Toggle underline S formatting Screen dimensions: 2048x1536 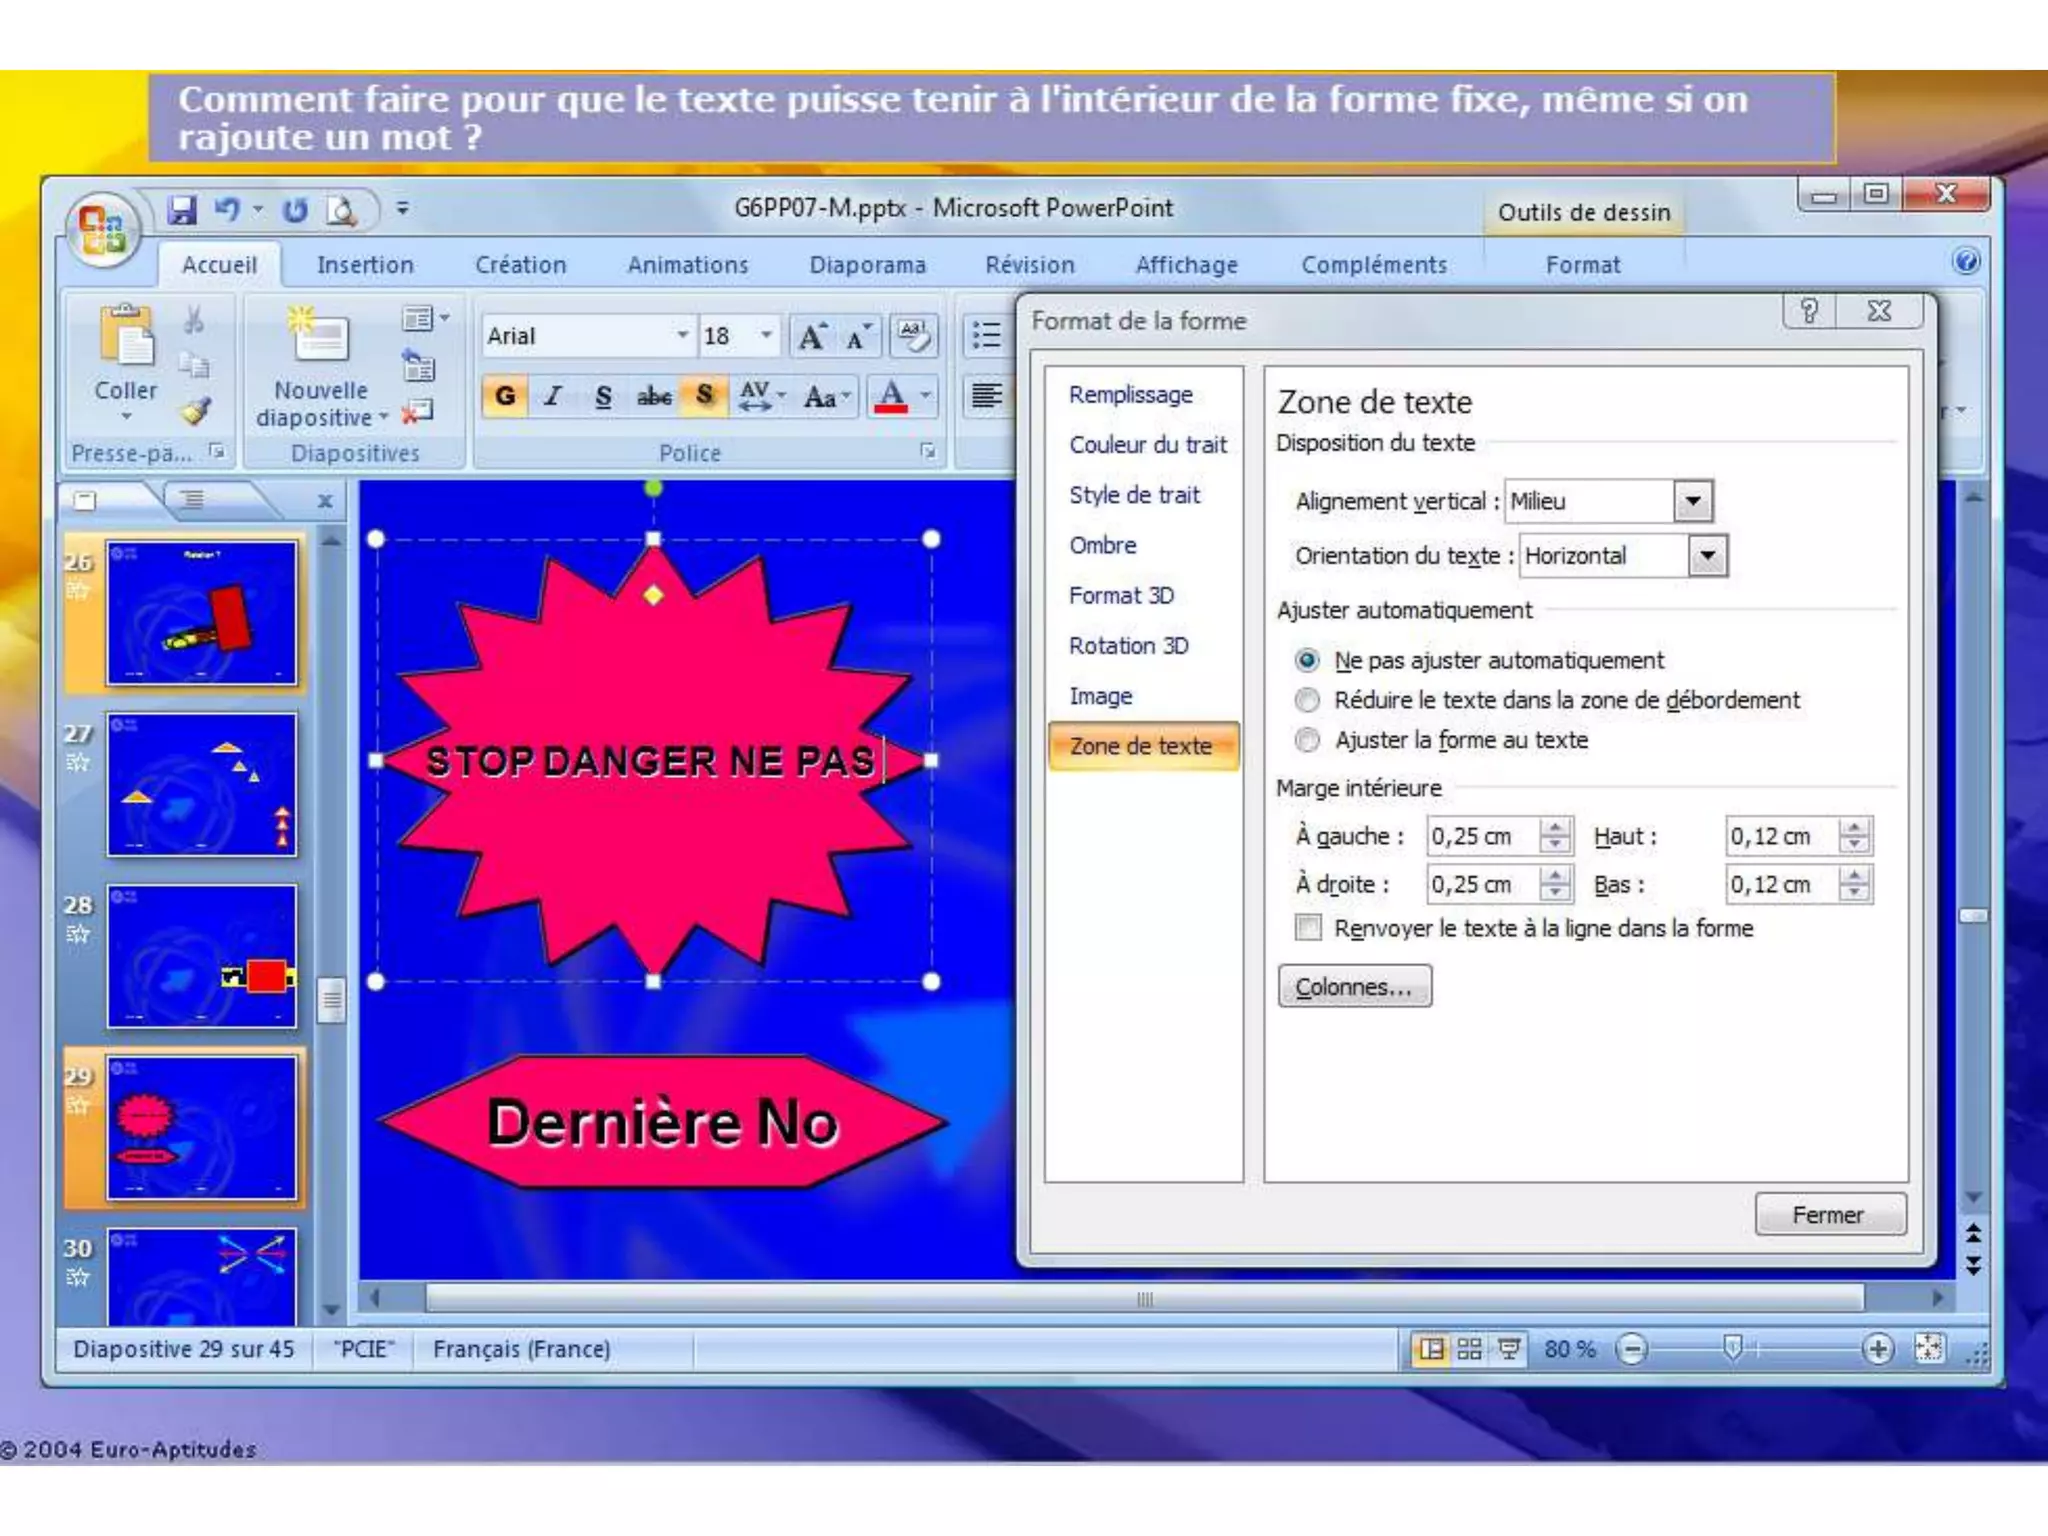click(603, 396)
